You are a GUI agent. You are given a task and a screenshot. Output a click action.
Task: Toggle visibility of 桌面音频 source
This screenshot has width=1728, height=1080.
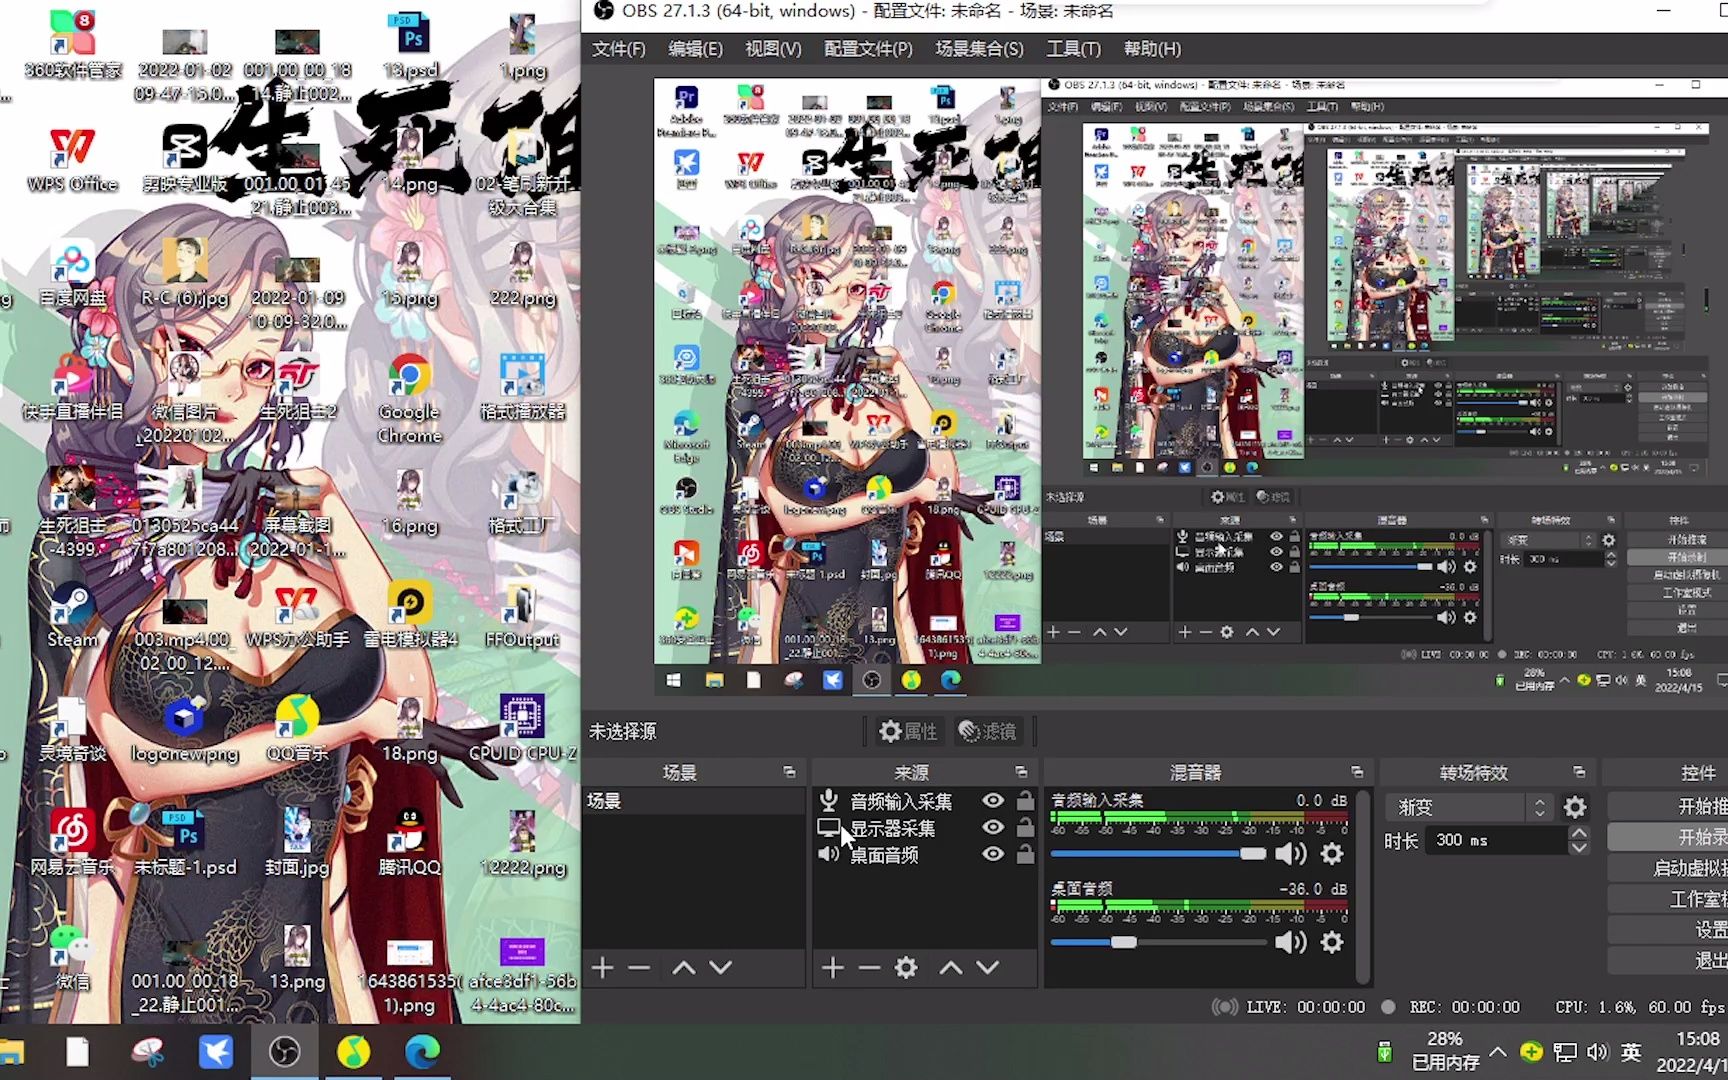[992, 854]
